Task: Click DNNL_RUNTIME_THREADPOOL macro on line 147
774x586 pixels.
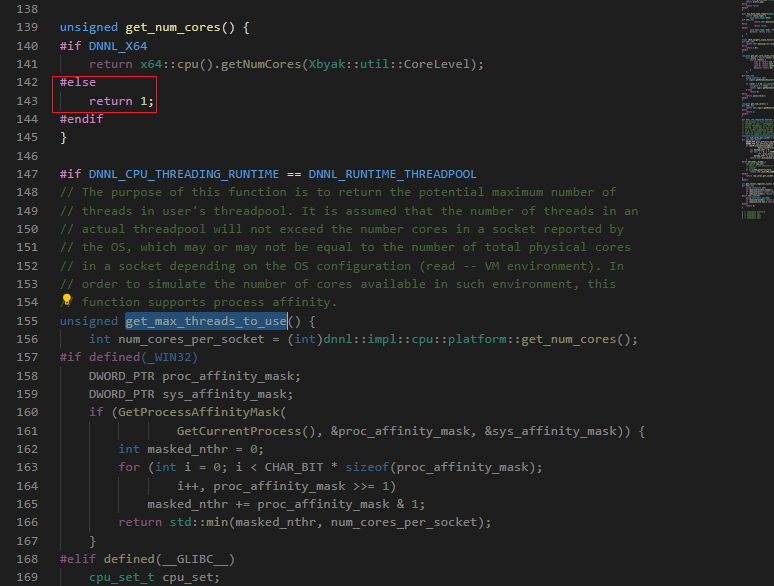Action: click(392, 174)
